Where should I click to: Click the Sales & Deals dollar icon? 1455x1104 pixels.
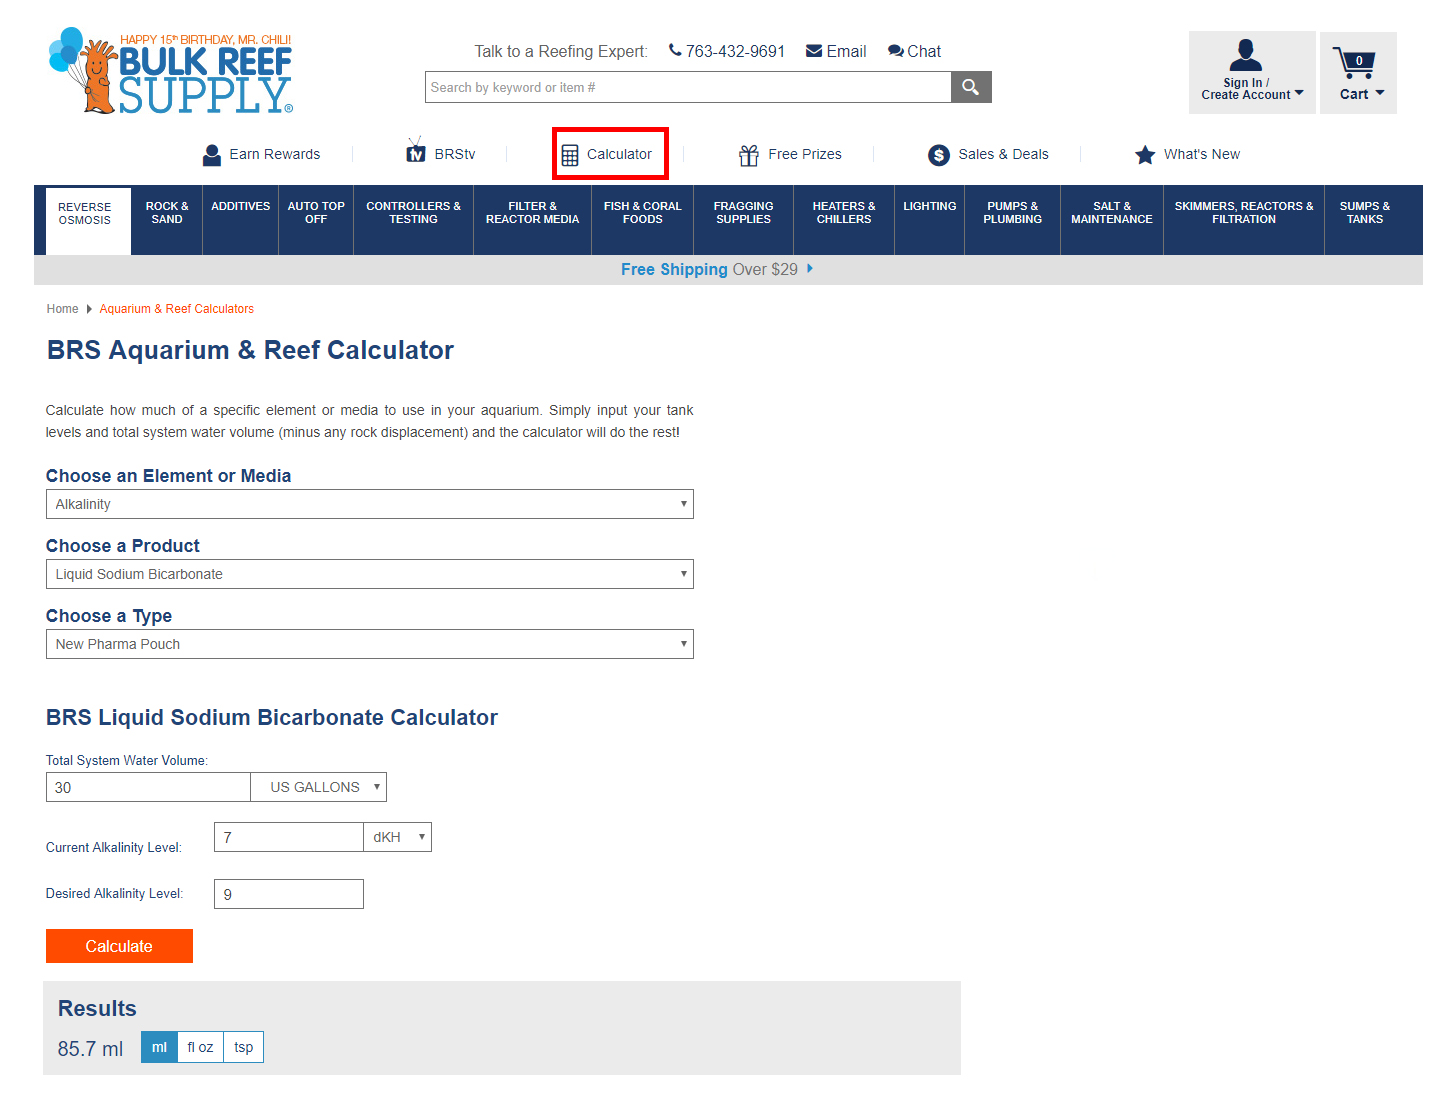click(939, 155)
